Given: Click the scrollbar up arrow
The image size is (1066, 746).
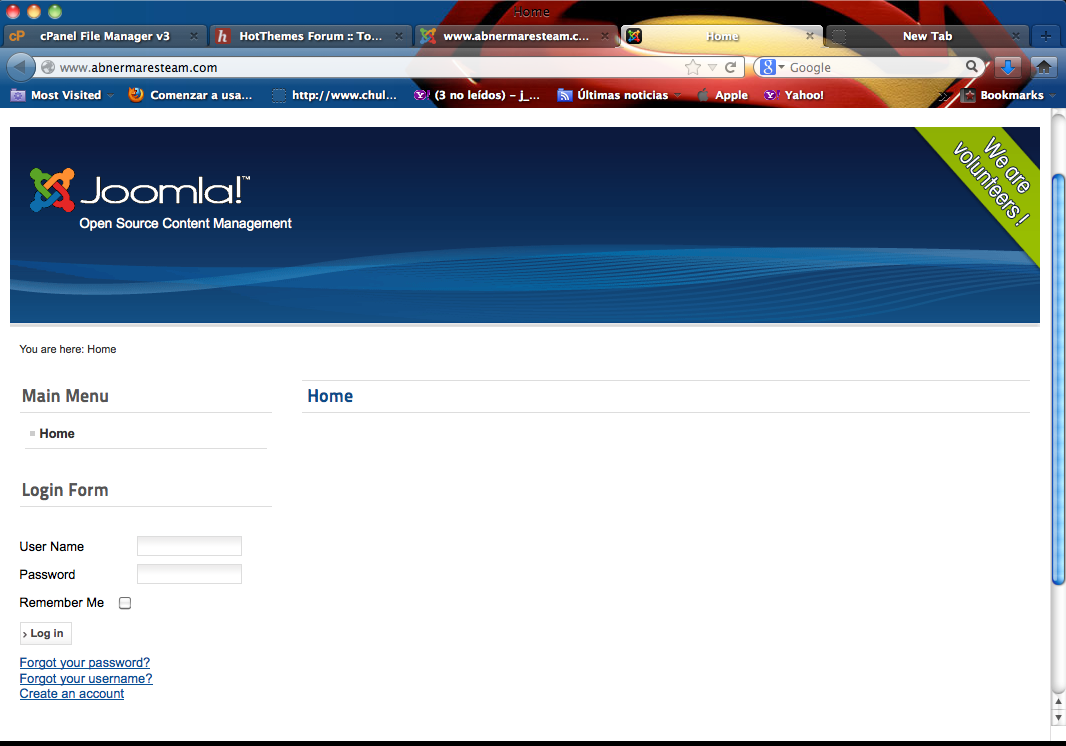Looking at the screenshot, I should tap(1058, 701).
